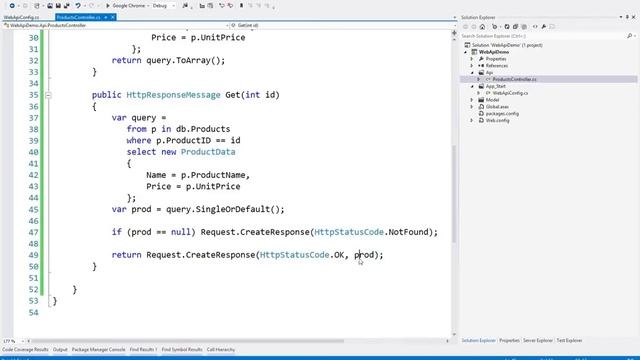The width and height of the screenshot is (640, 360).
Task: Click ProductData type name on line 40
Action: point(208,152)
